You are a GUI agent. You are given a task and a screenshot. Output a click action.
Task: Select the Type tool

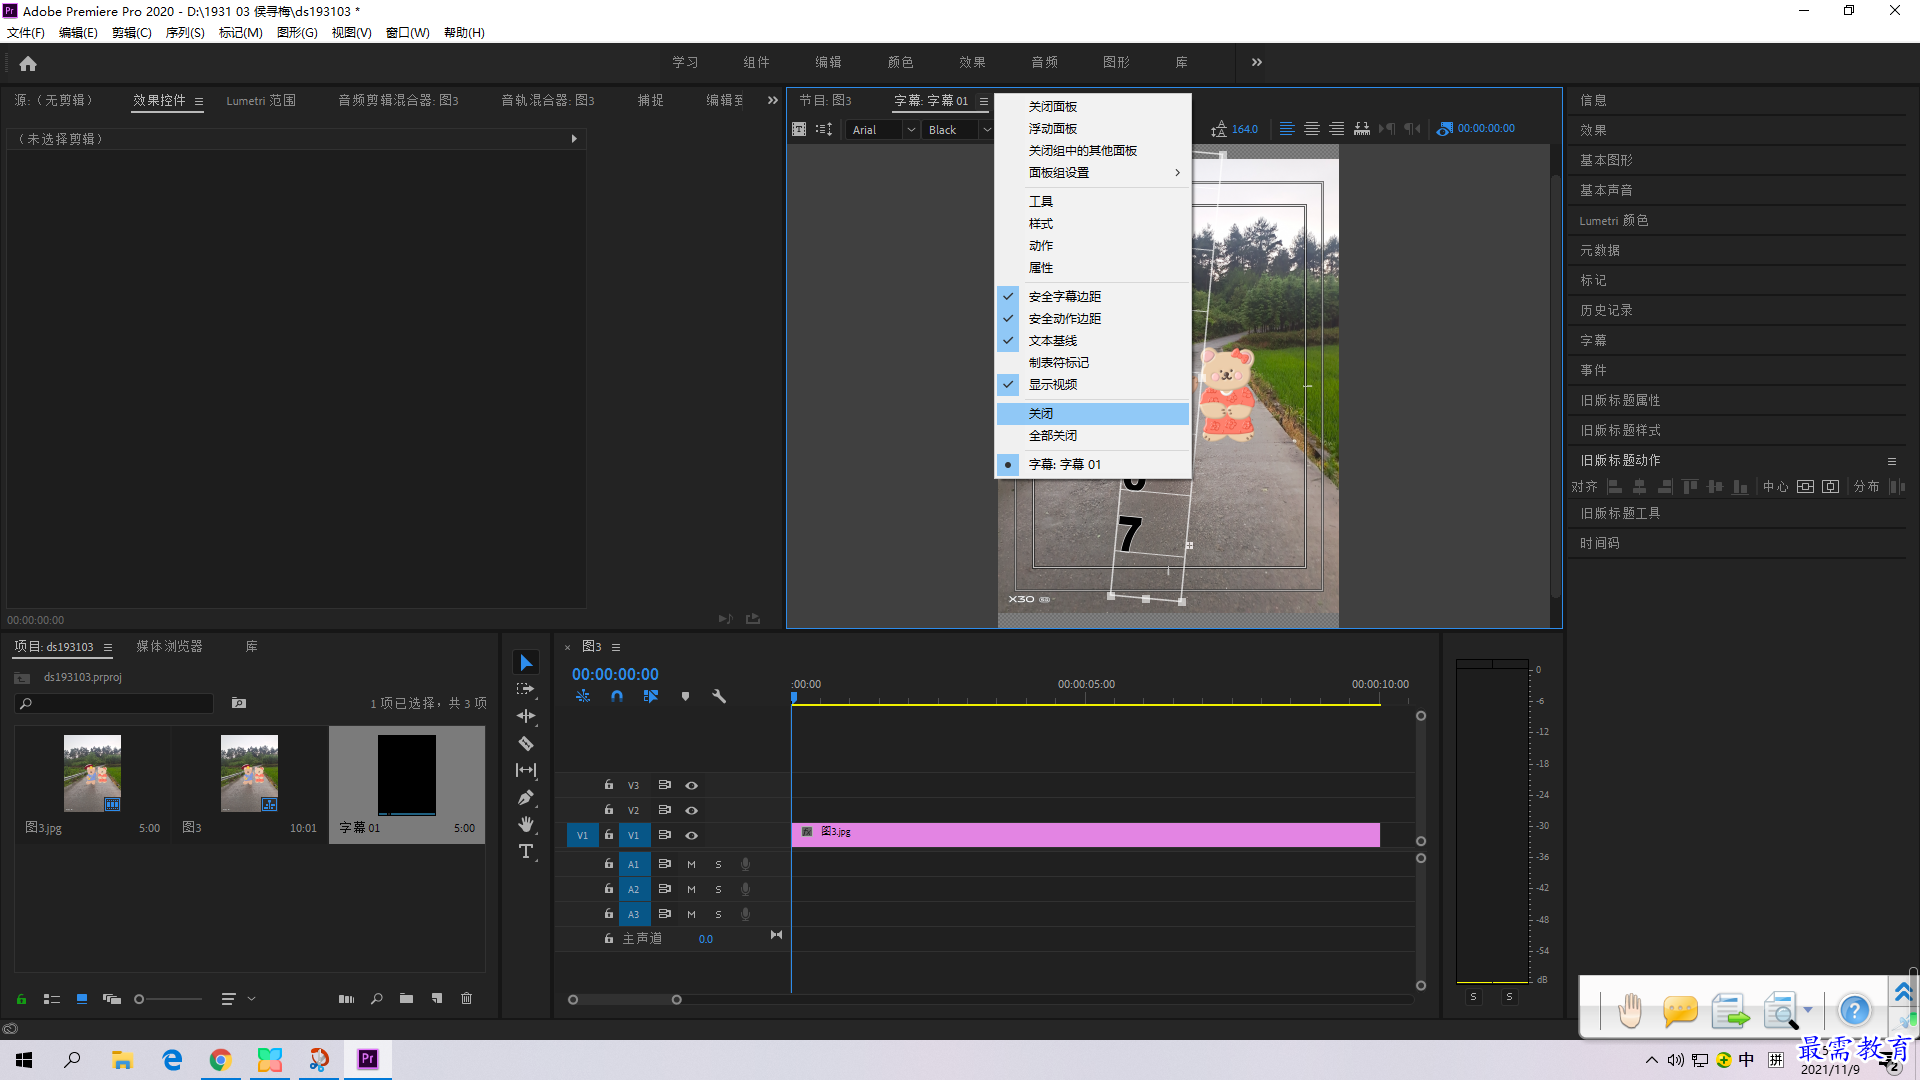point(526,851)
